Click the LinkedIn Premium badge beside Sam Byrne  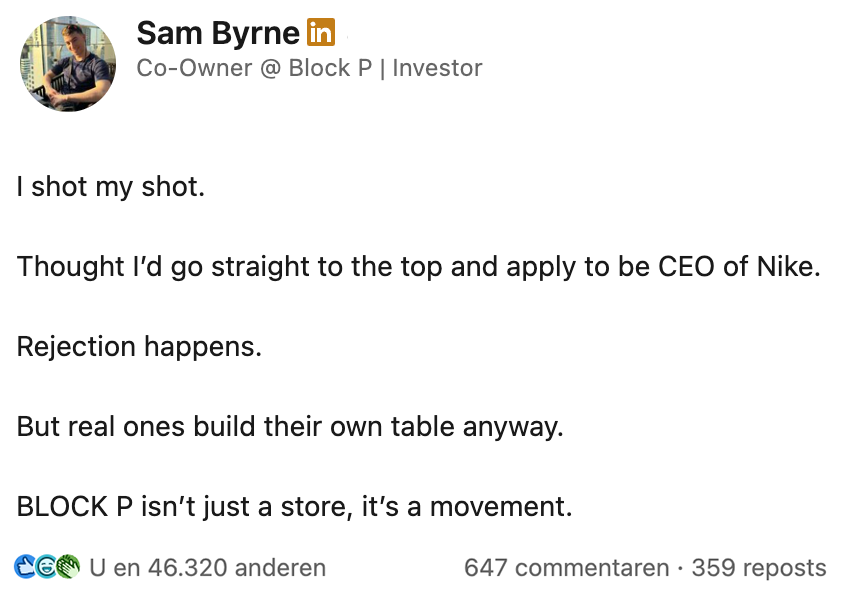[320, 33]
